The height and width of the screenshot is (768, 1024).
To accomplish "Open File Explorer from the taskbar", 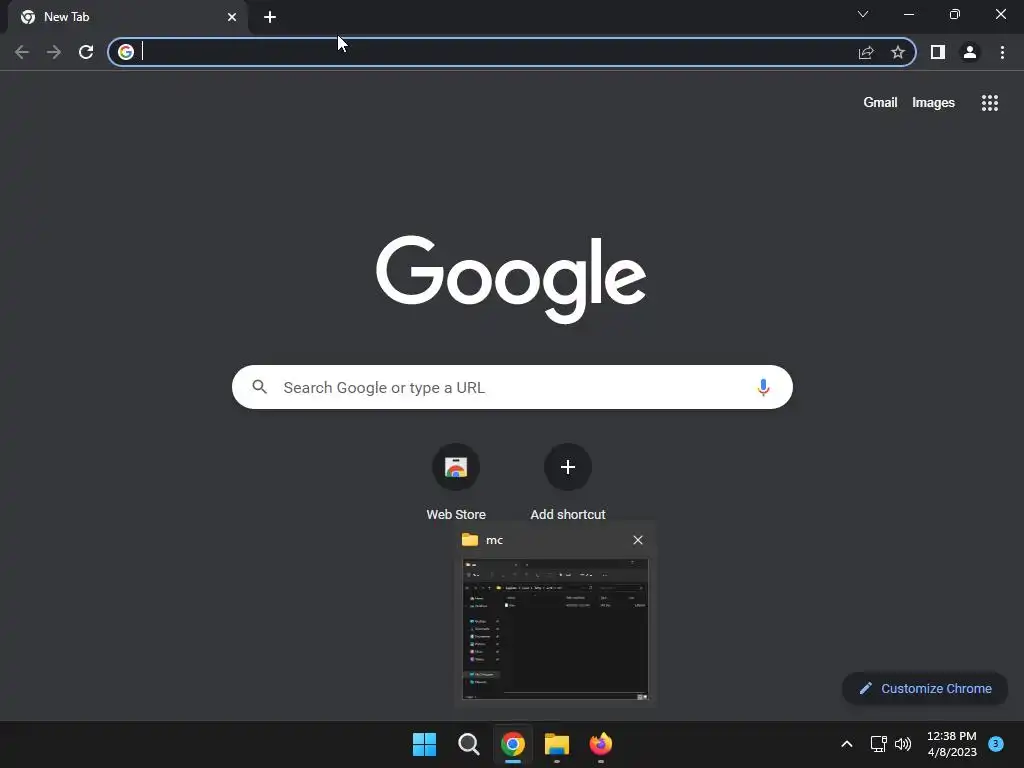I will point(557,744).
